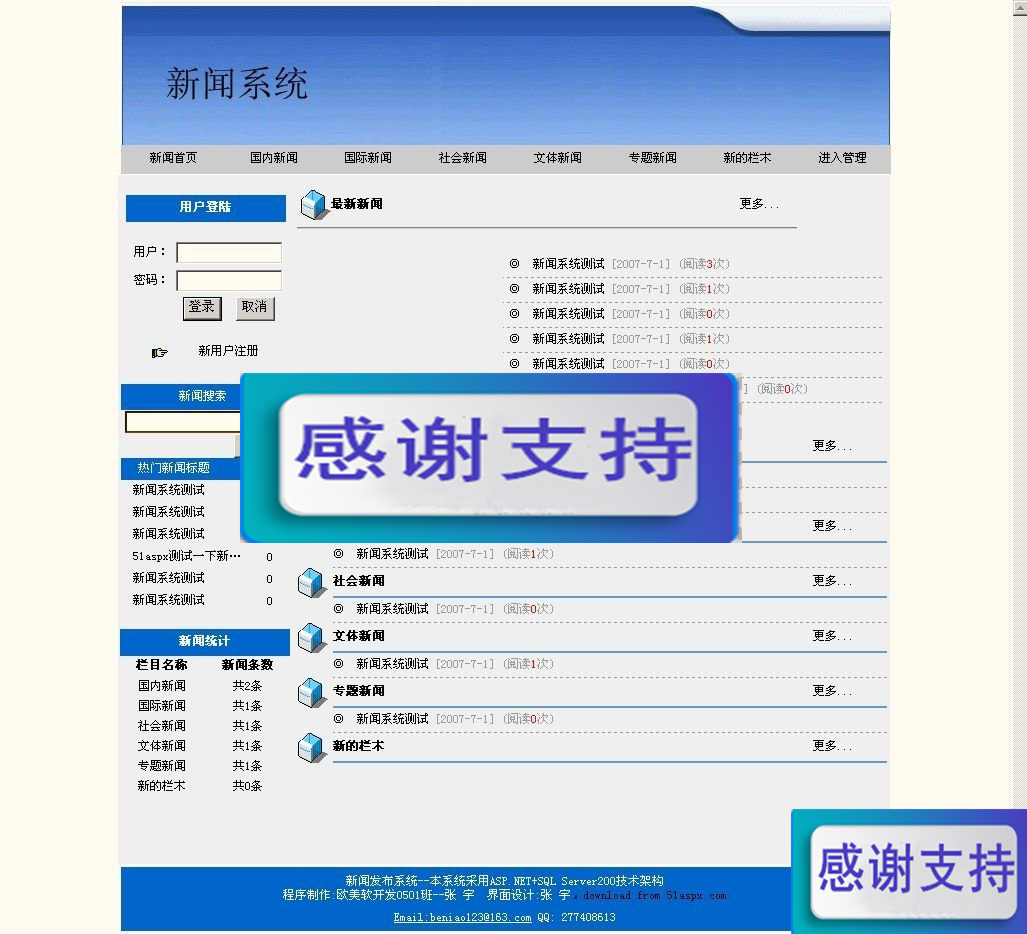The height and width of the screenshot is (934, 1027).
Task: Focus the 用户 username input field
Action: tap(229, 253)
